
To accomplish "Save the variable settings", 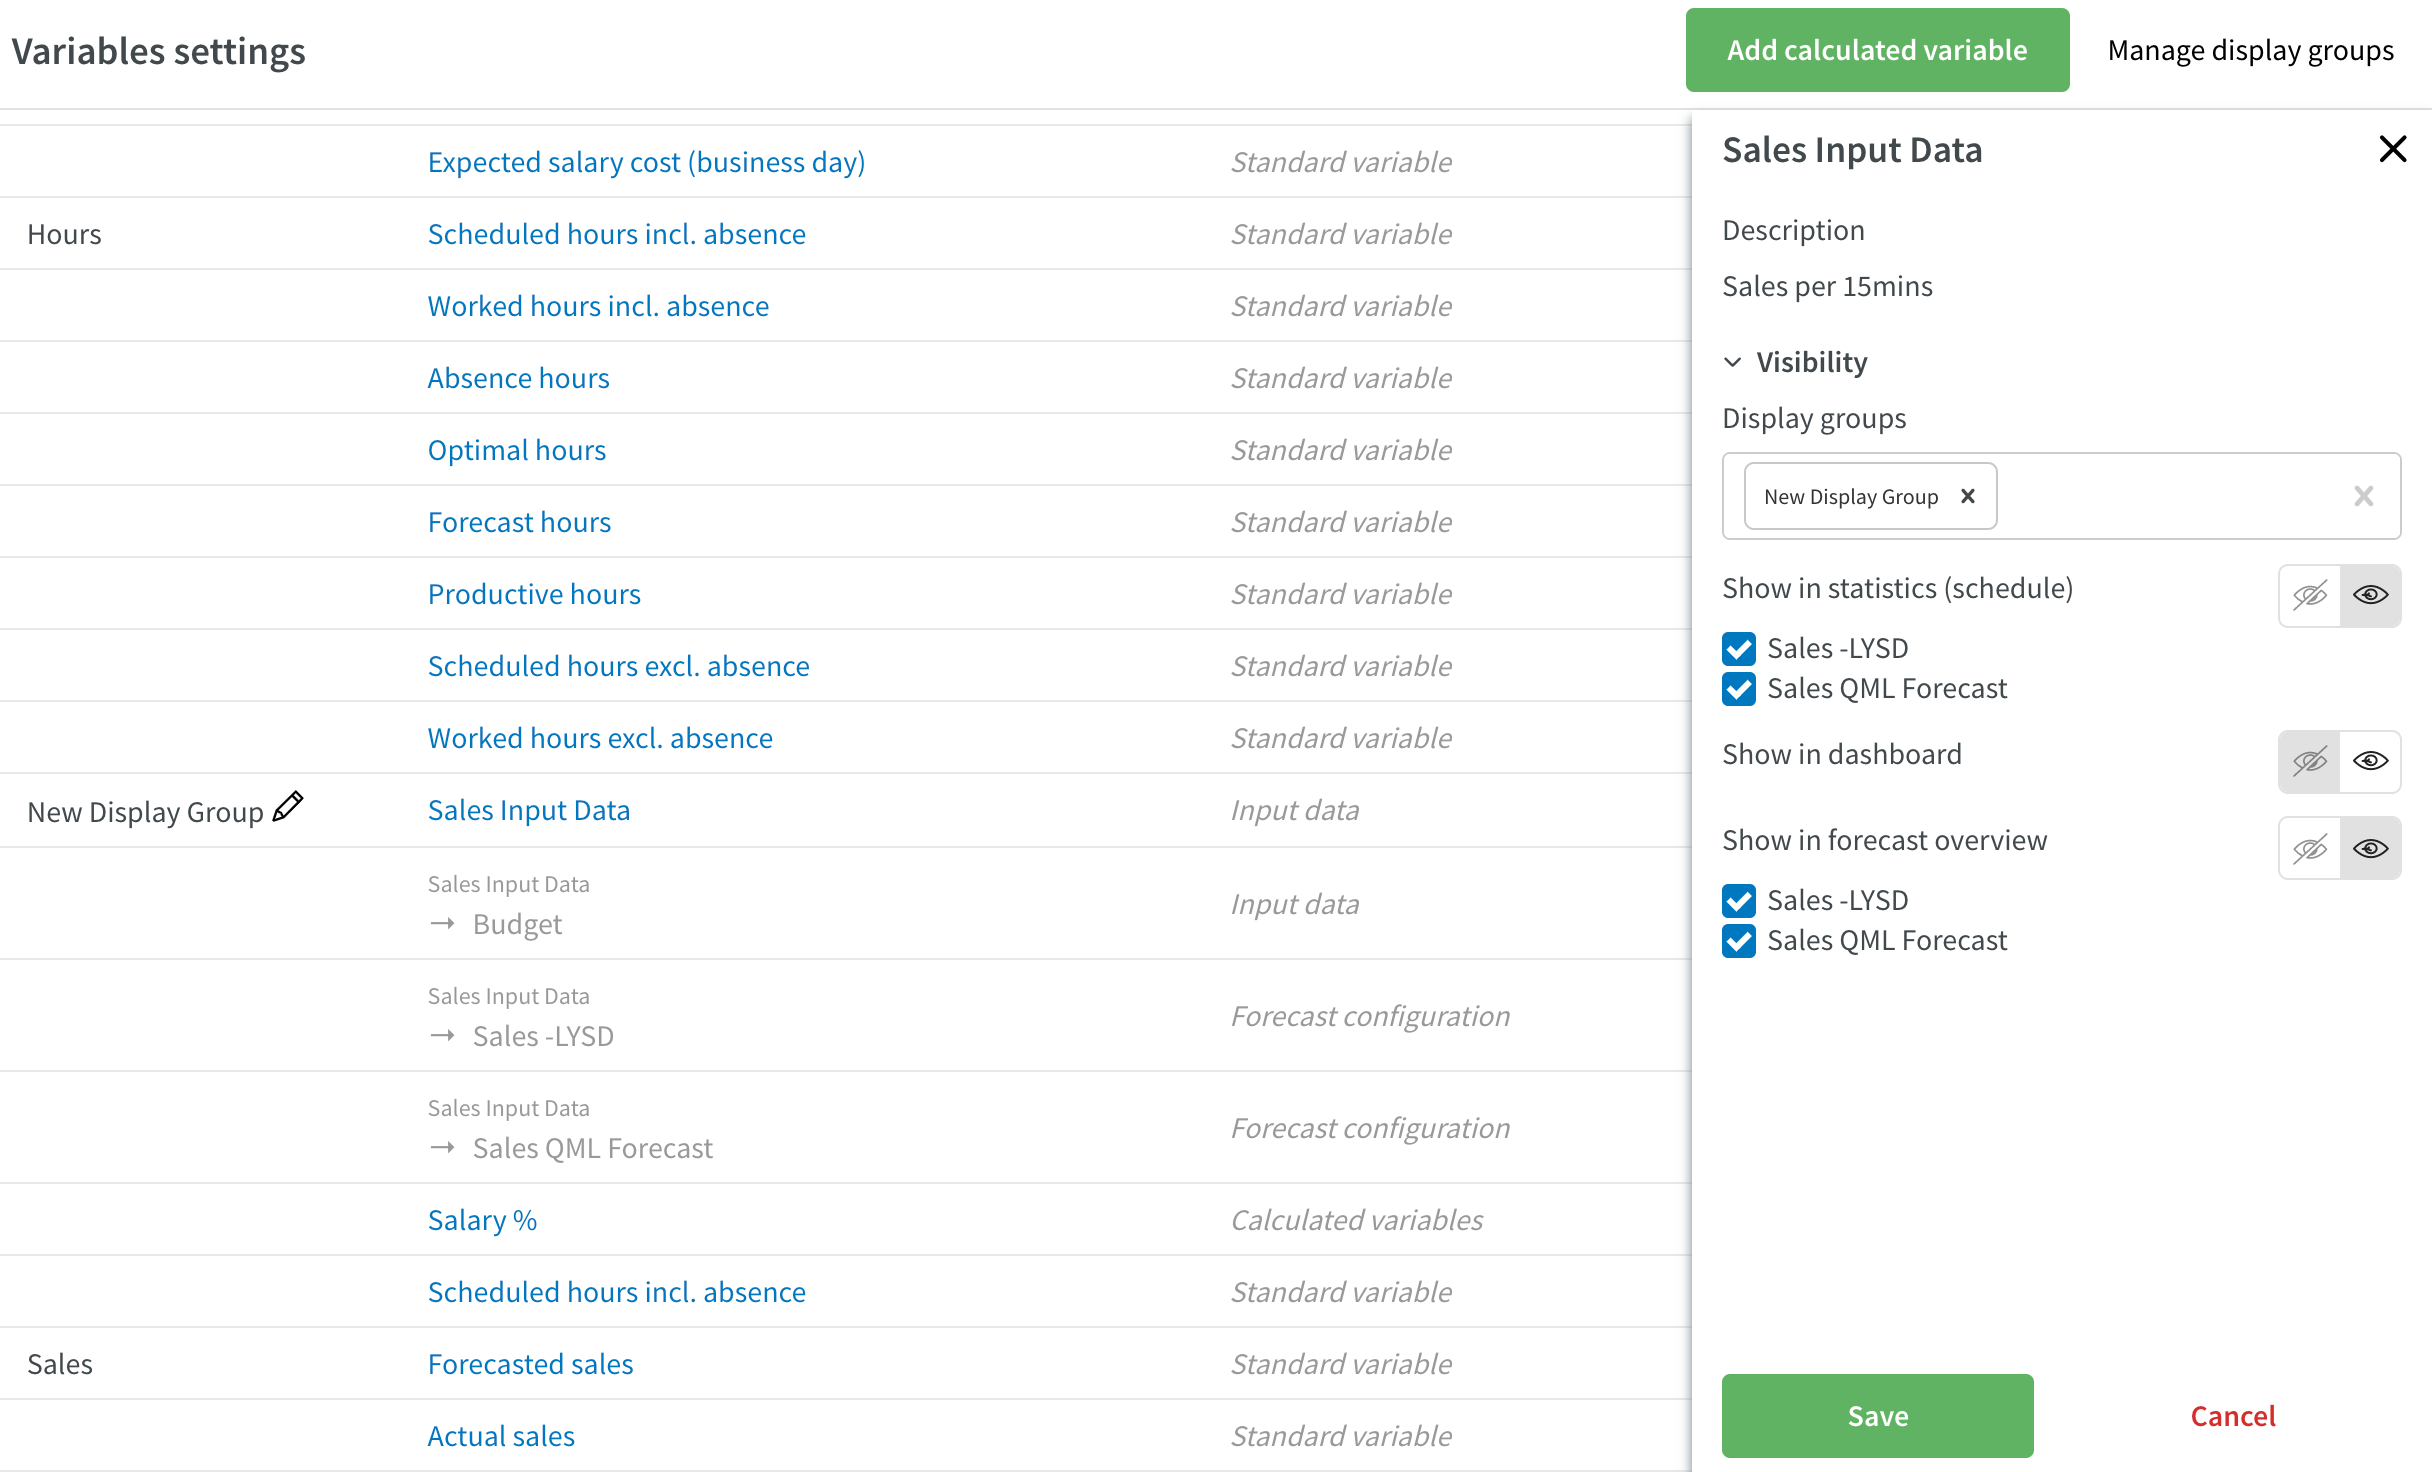I will [1877, 1416].
